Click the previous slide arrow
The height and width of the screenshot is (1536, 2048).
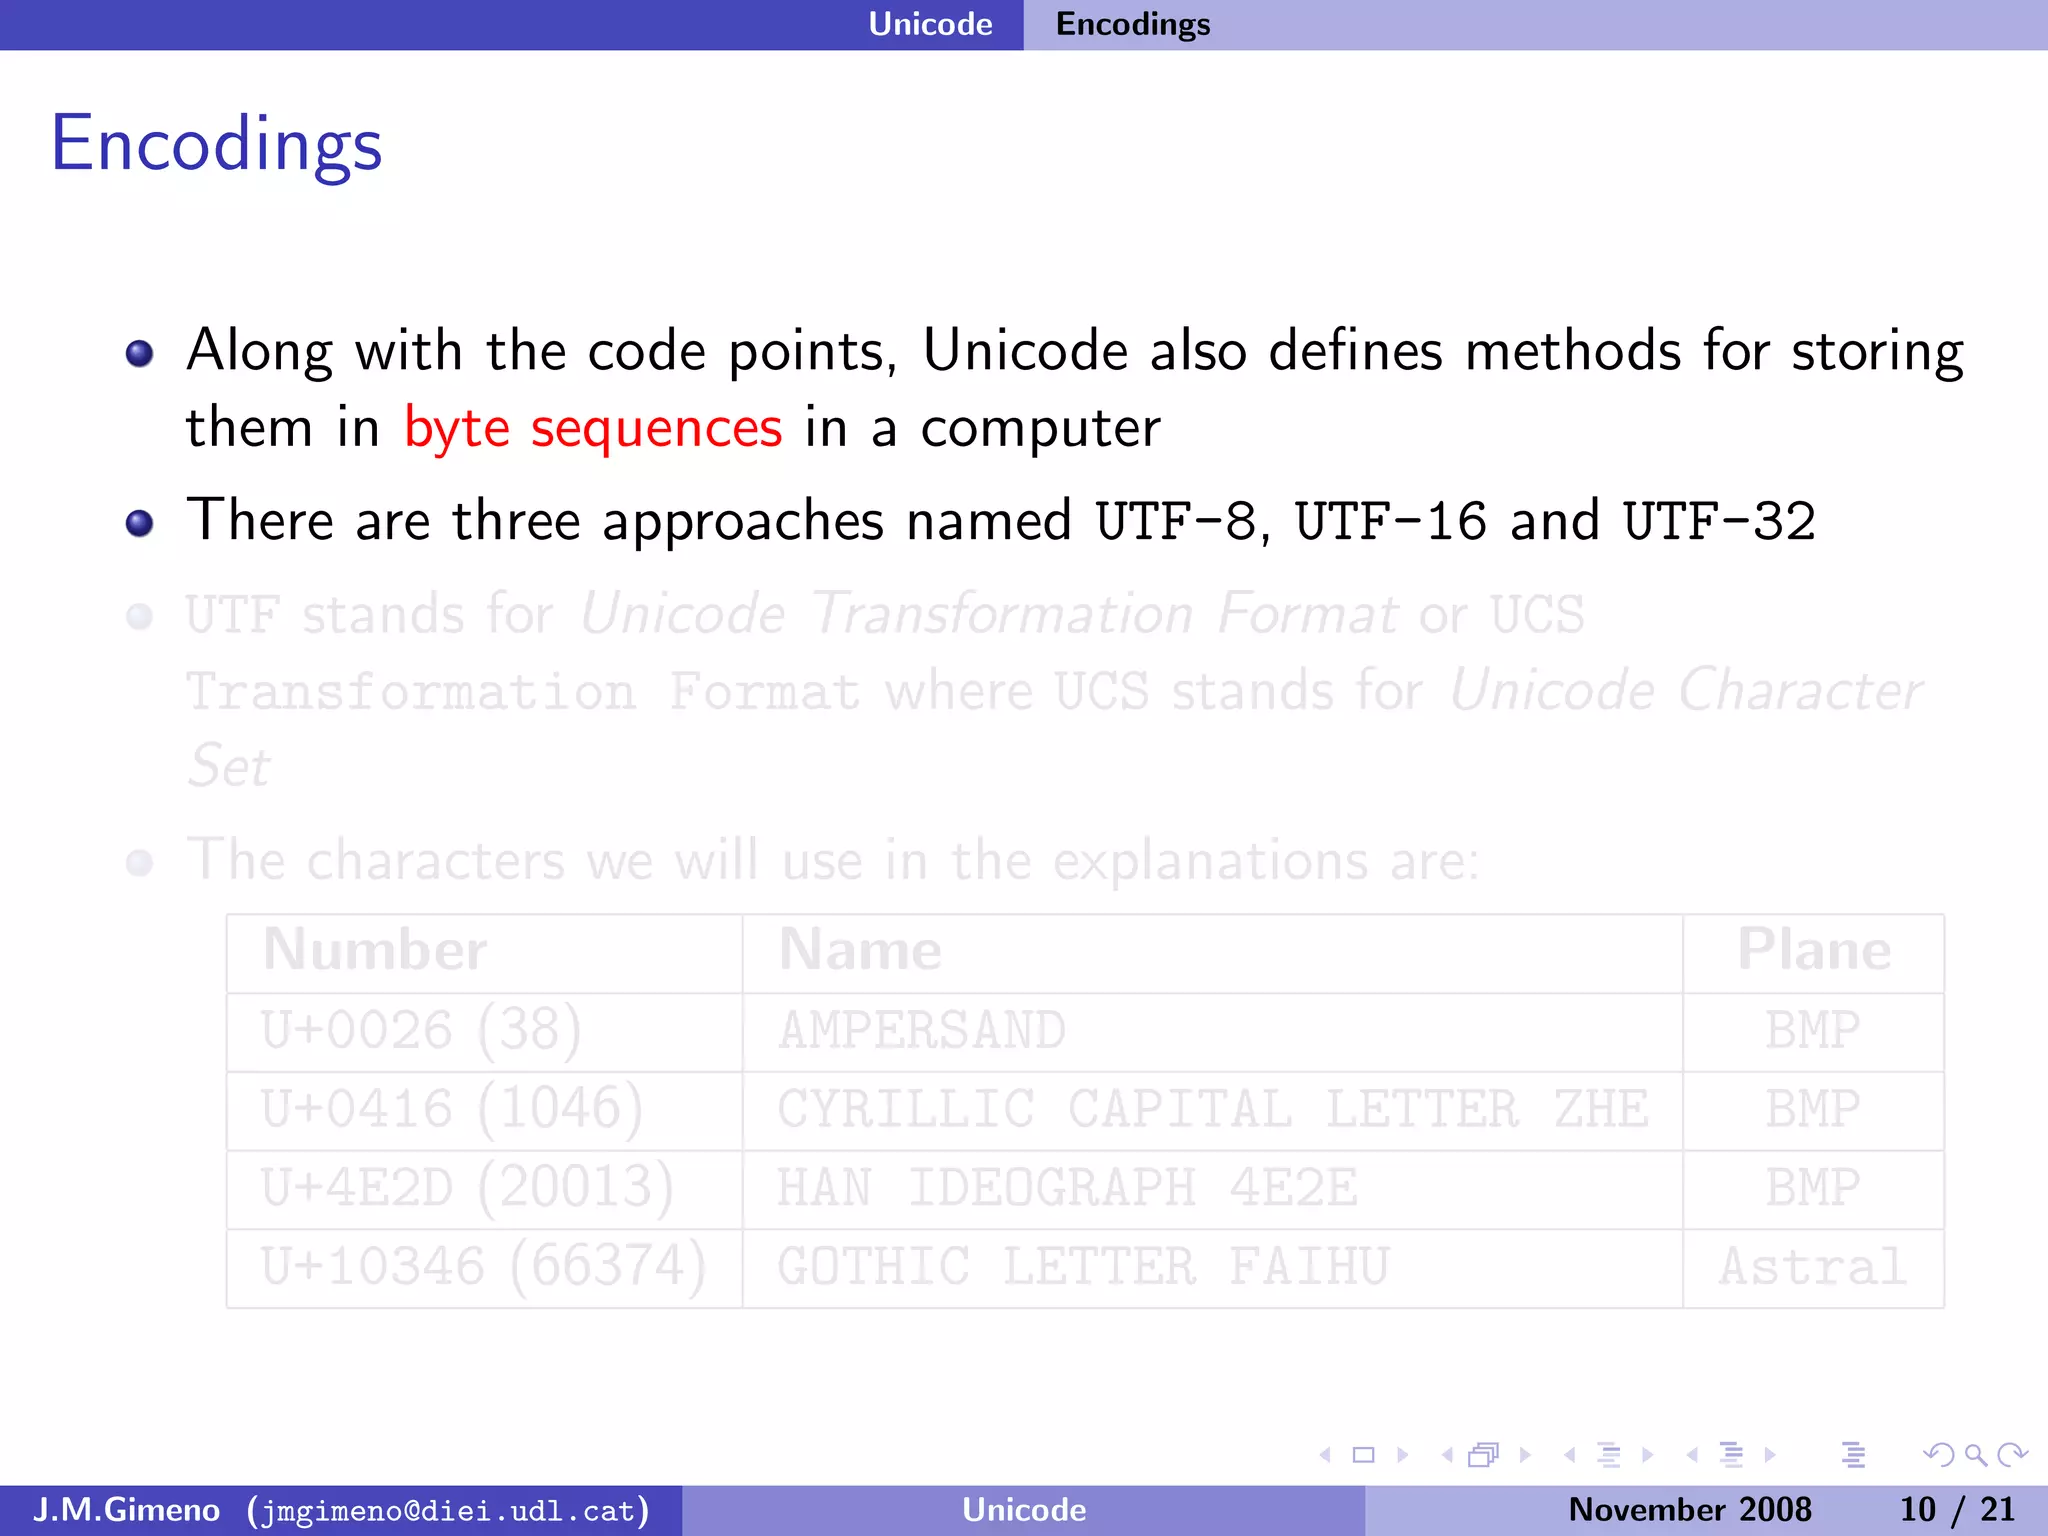pyautogui.click(x=1326, y=1455)
